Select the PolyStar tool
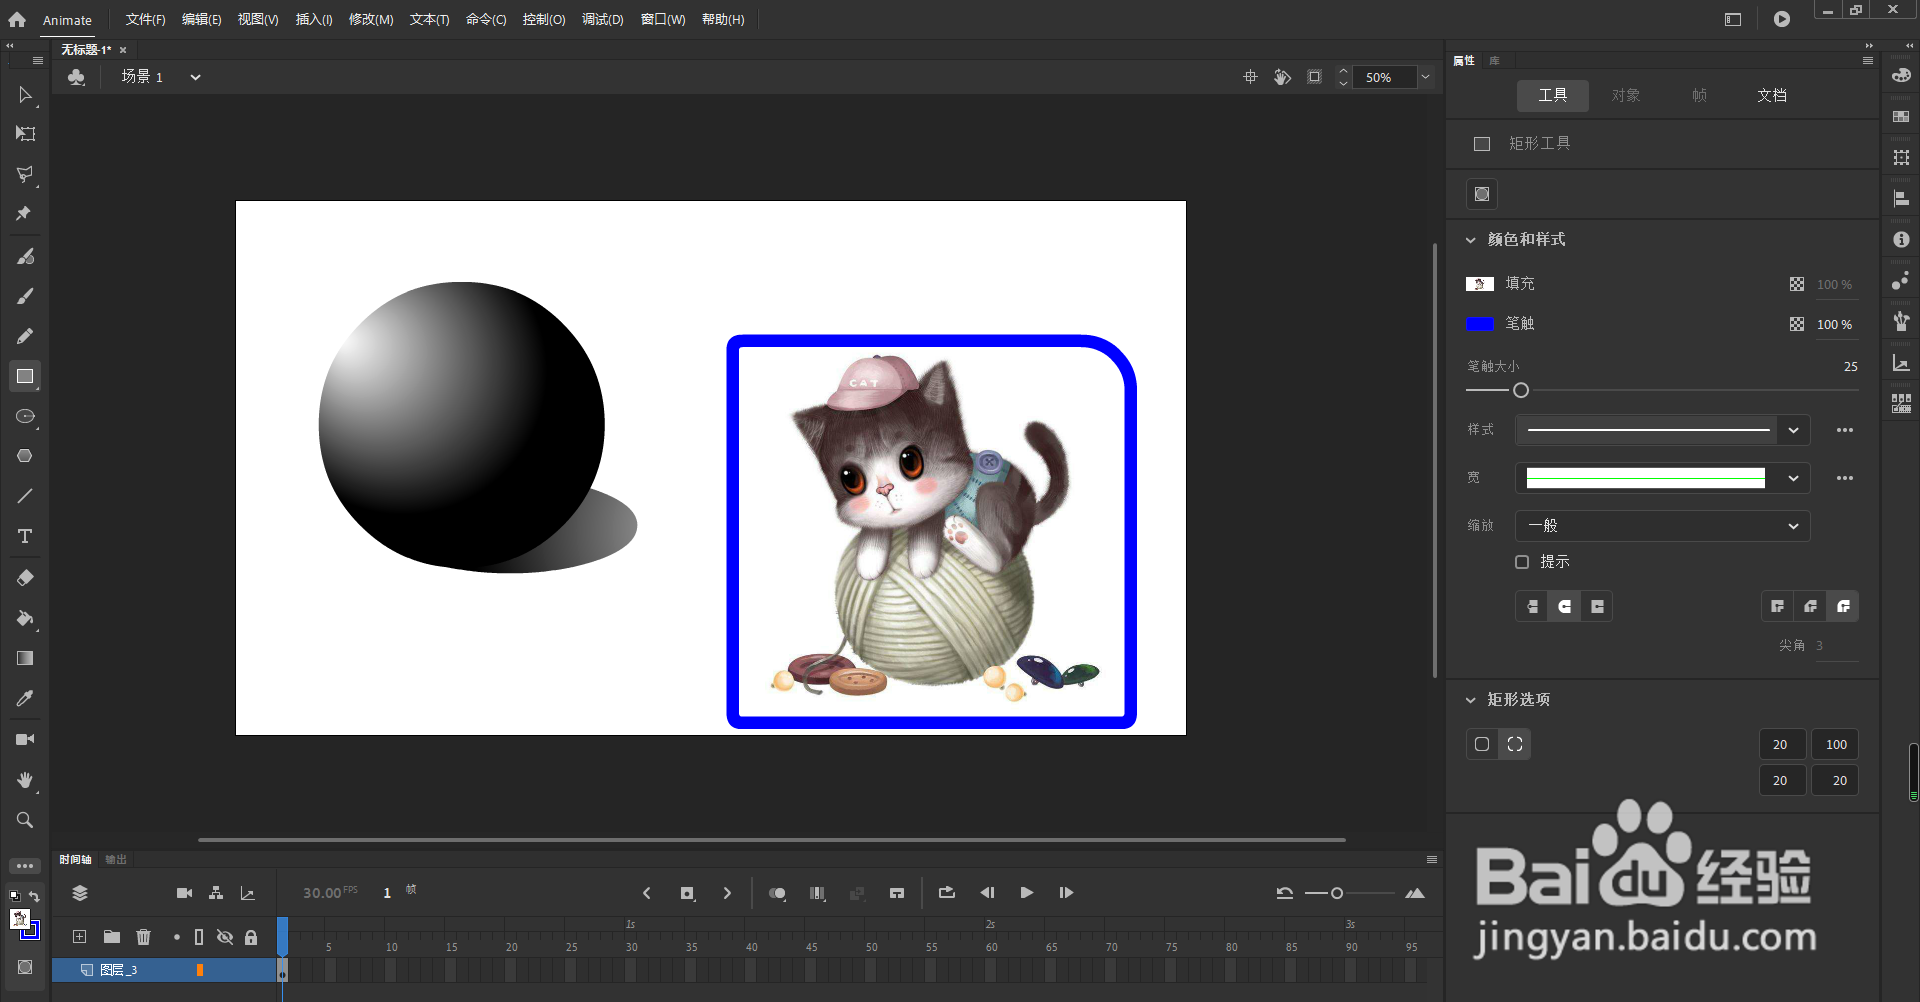 pos(25,456)
